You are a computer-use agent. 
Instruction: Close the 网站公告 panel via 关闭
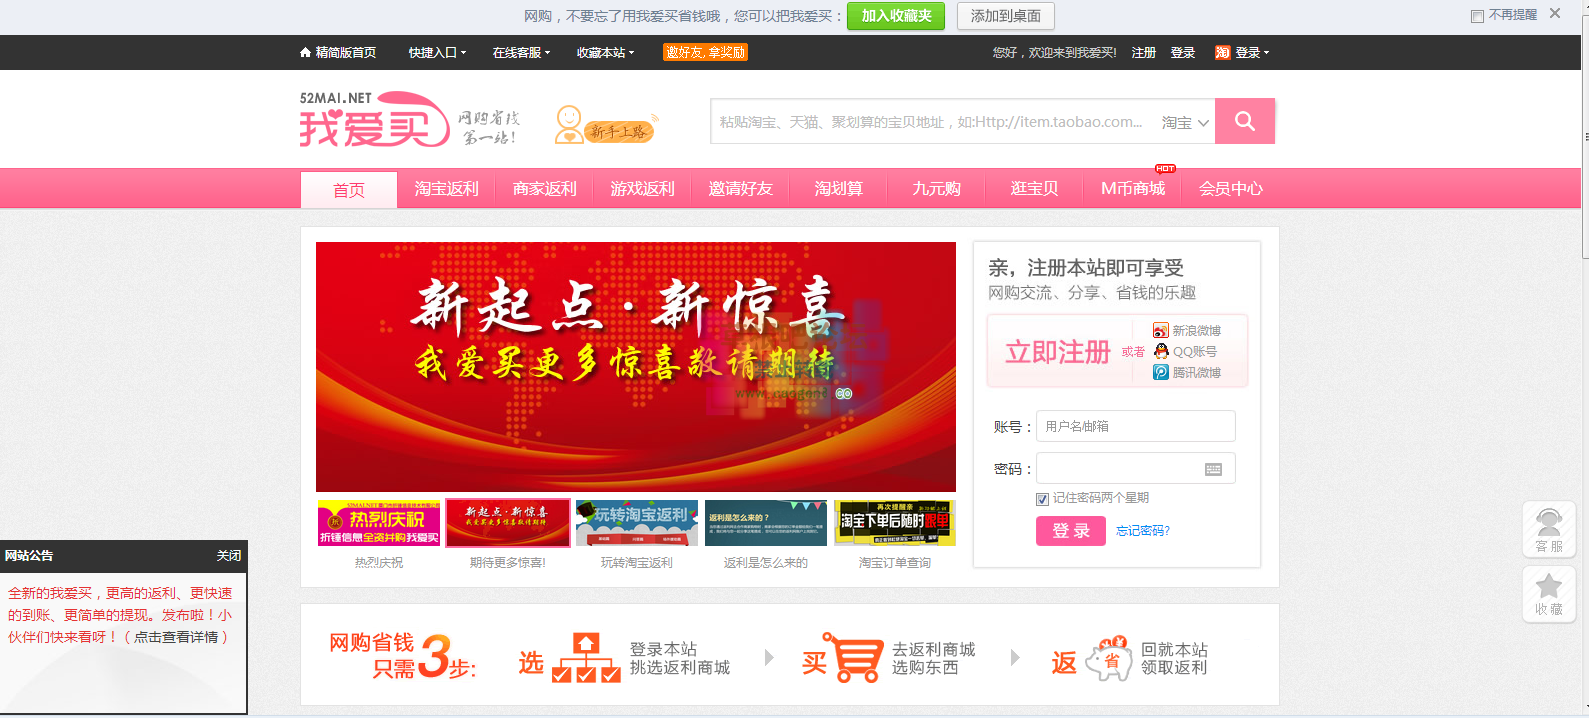(229, 556)
